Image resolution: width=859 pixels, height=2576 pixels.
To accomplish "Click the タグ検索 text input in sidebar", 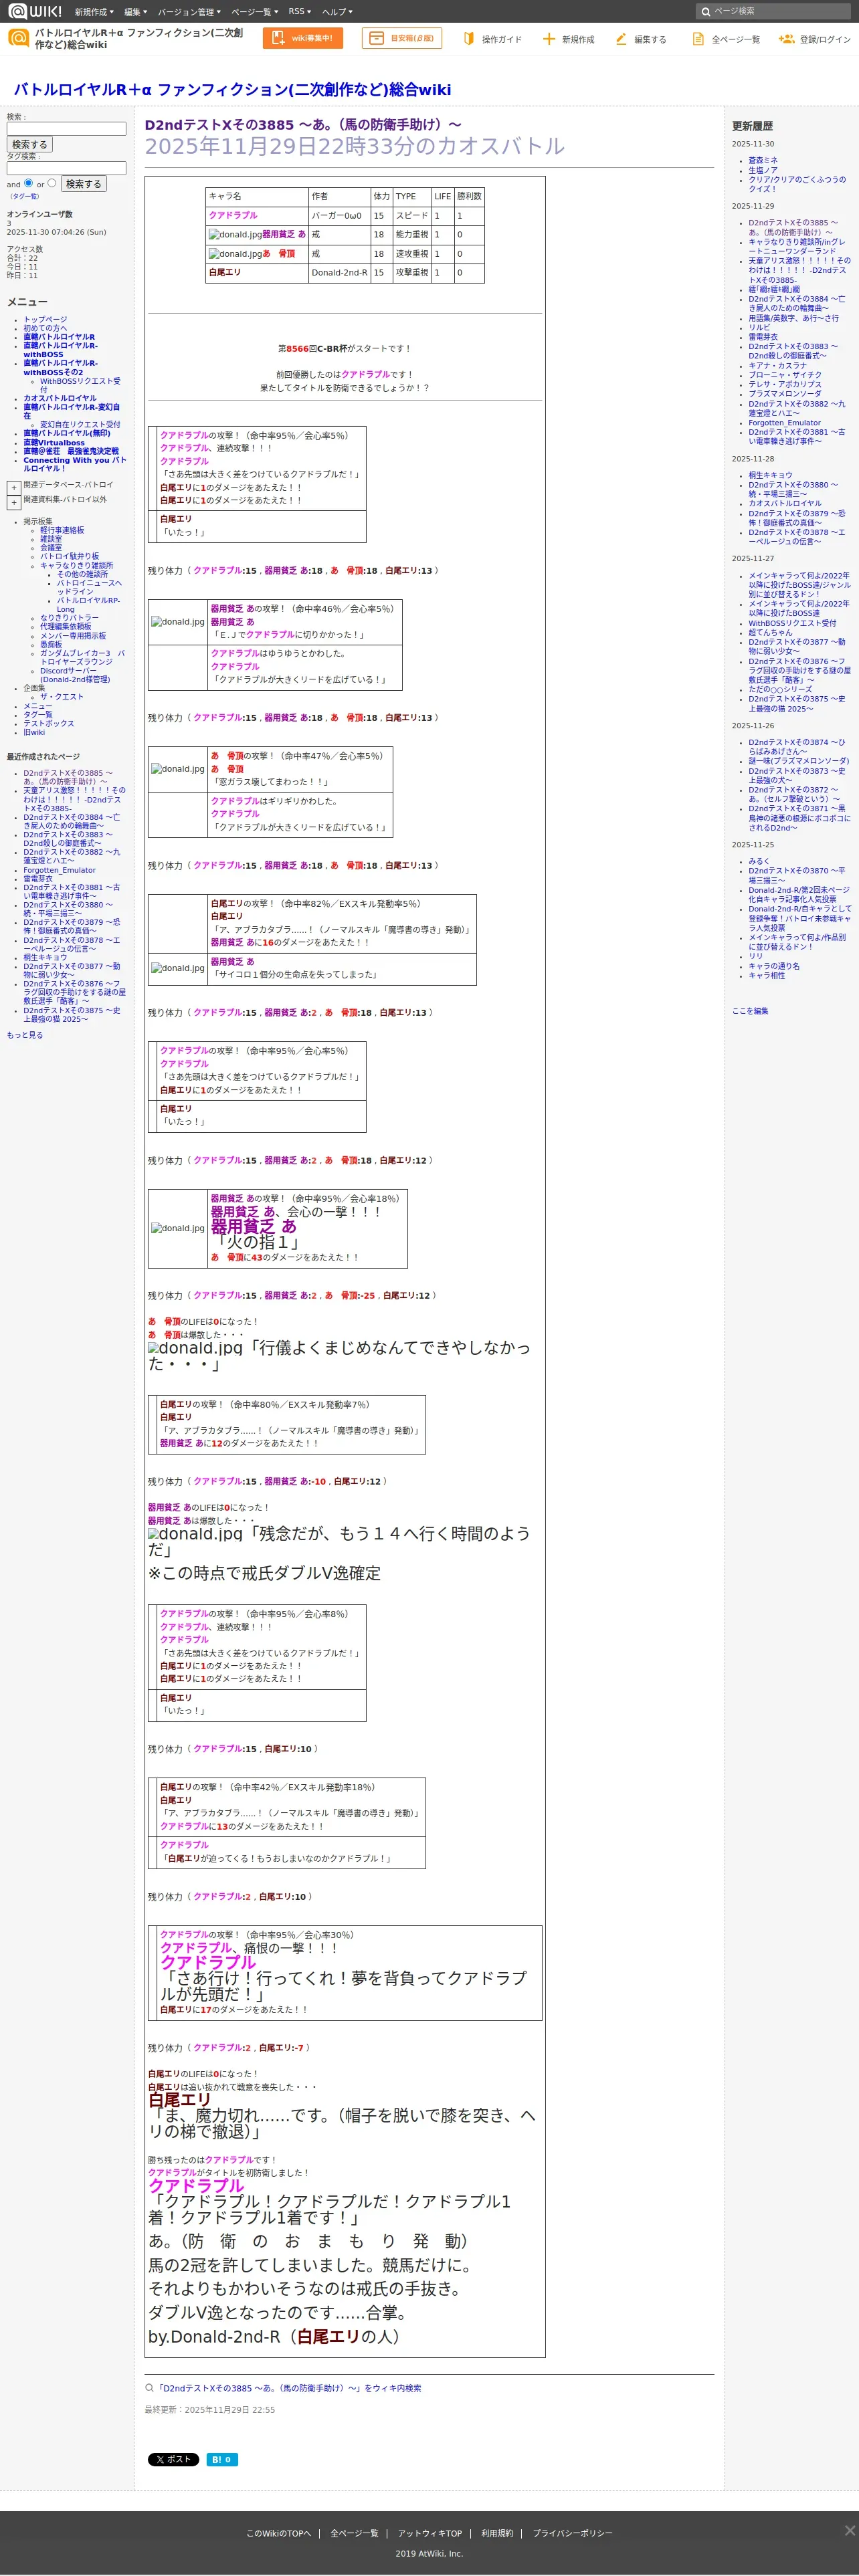I will click(66, 168).
